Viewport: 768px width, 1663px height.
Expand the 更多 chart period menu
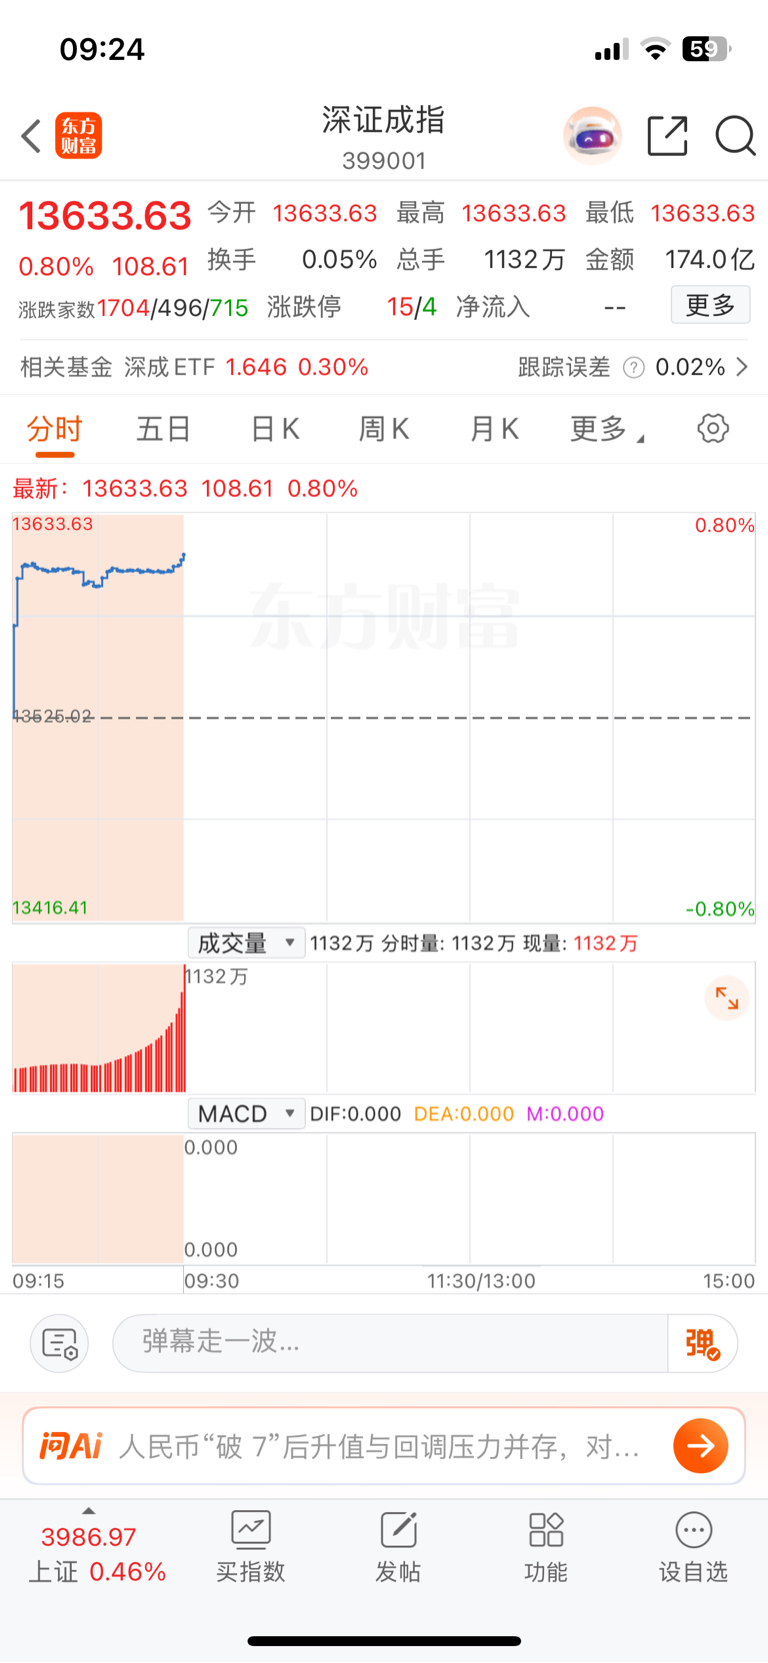pyautogui.click(x=605, y=430)
